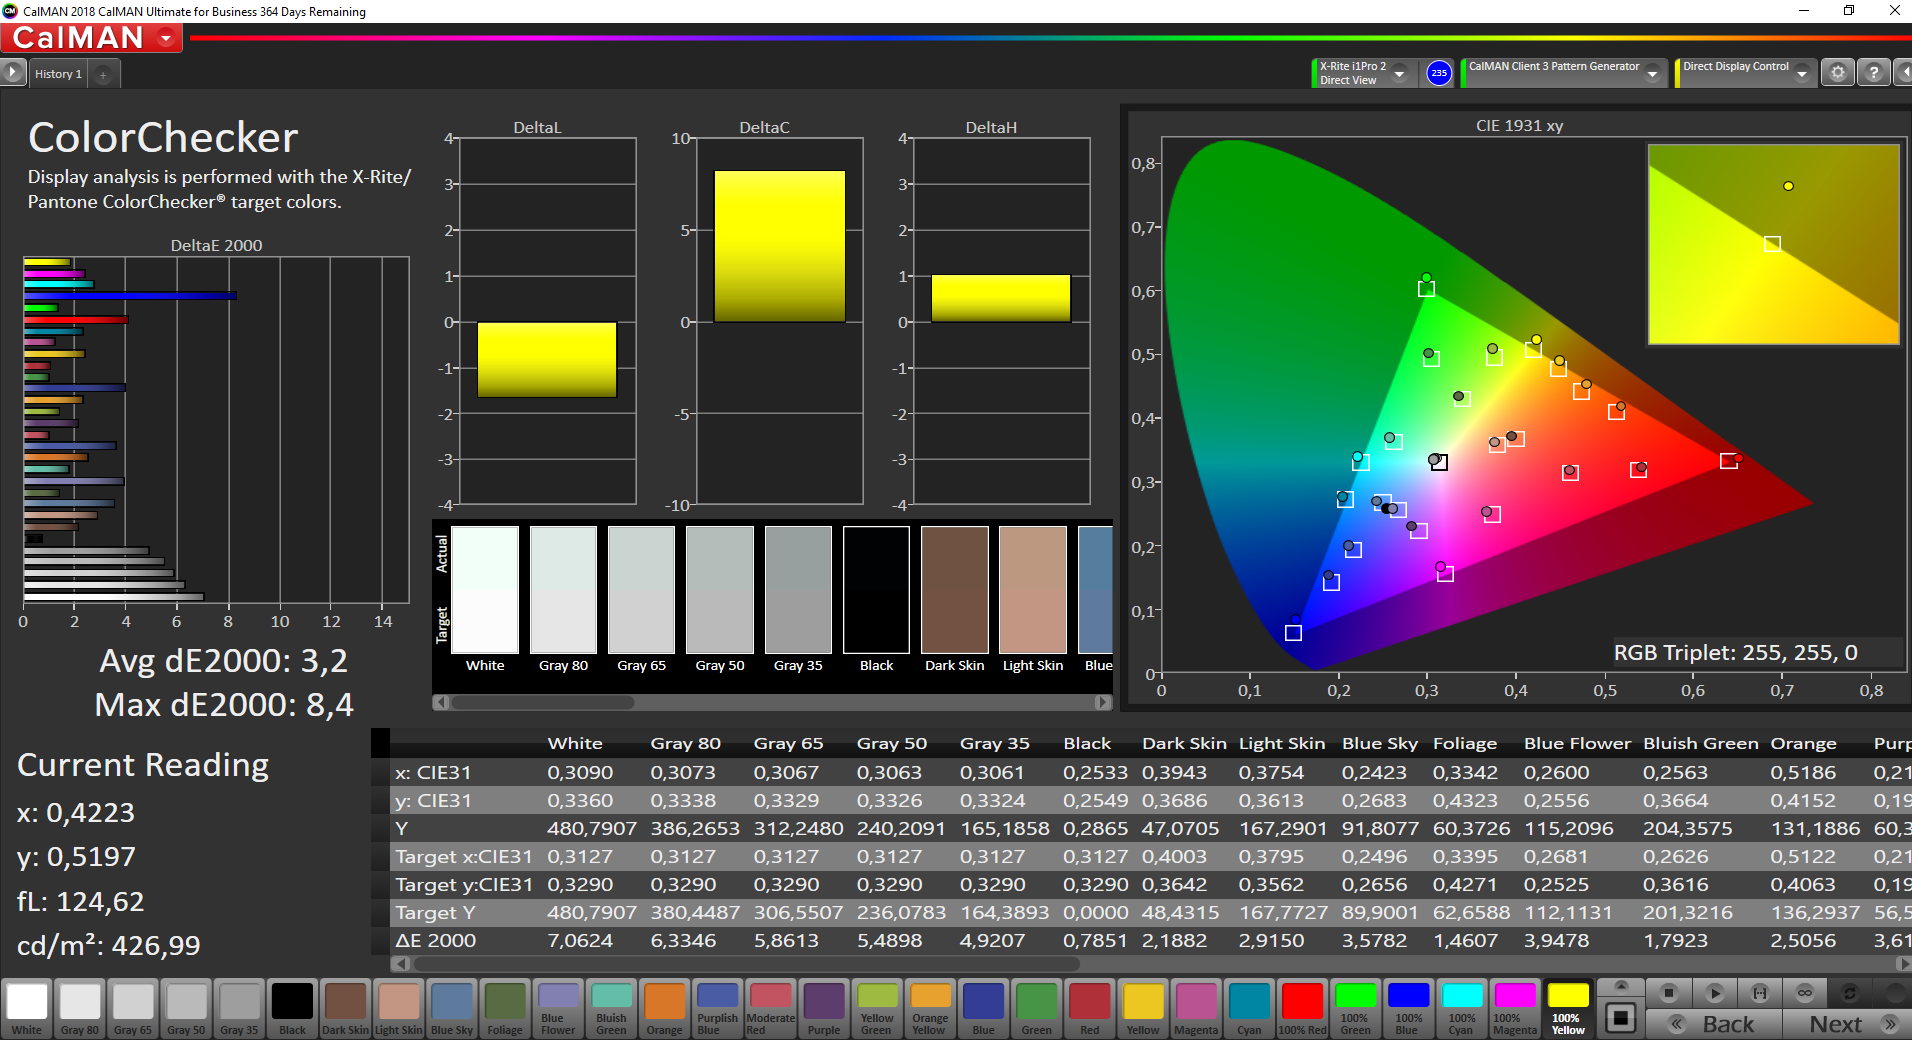Viewport: 1912px width, 1040px height.
Task: Open the settings gear icon
Action: 1837,73
